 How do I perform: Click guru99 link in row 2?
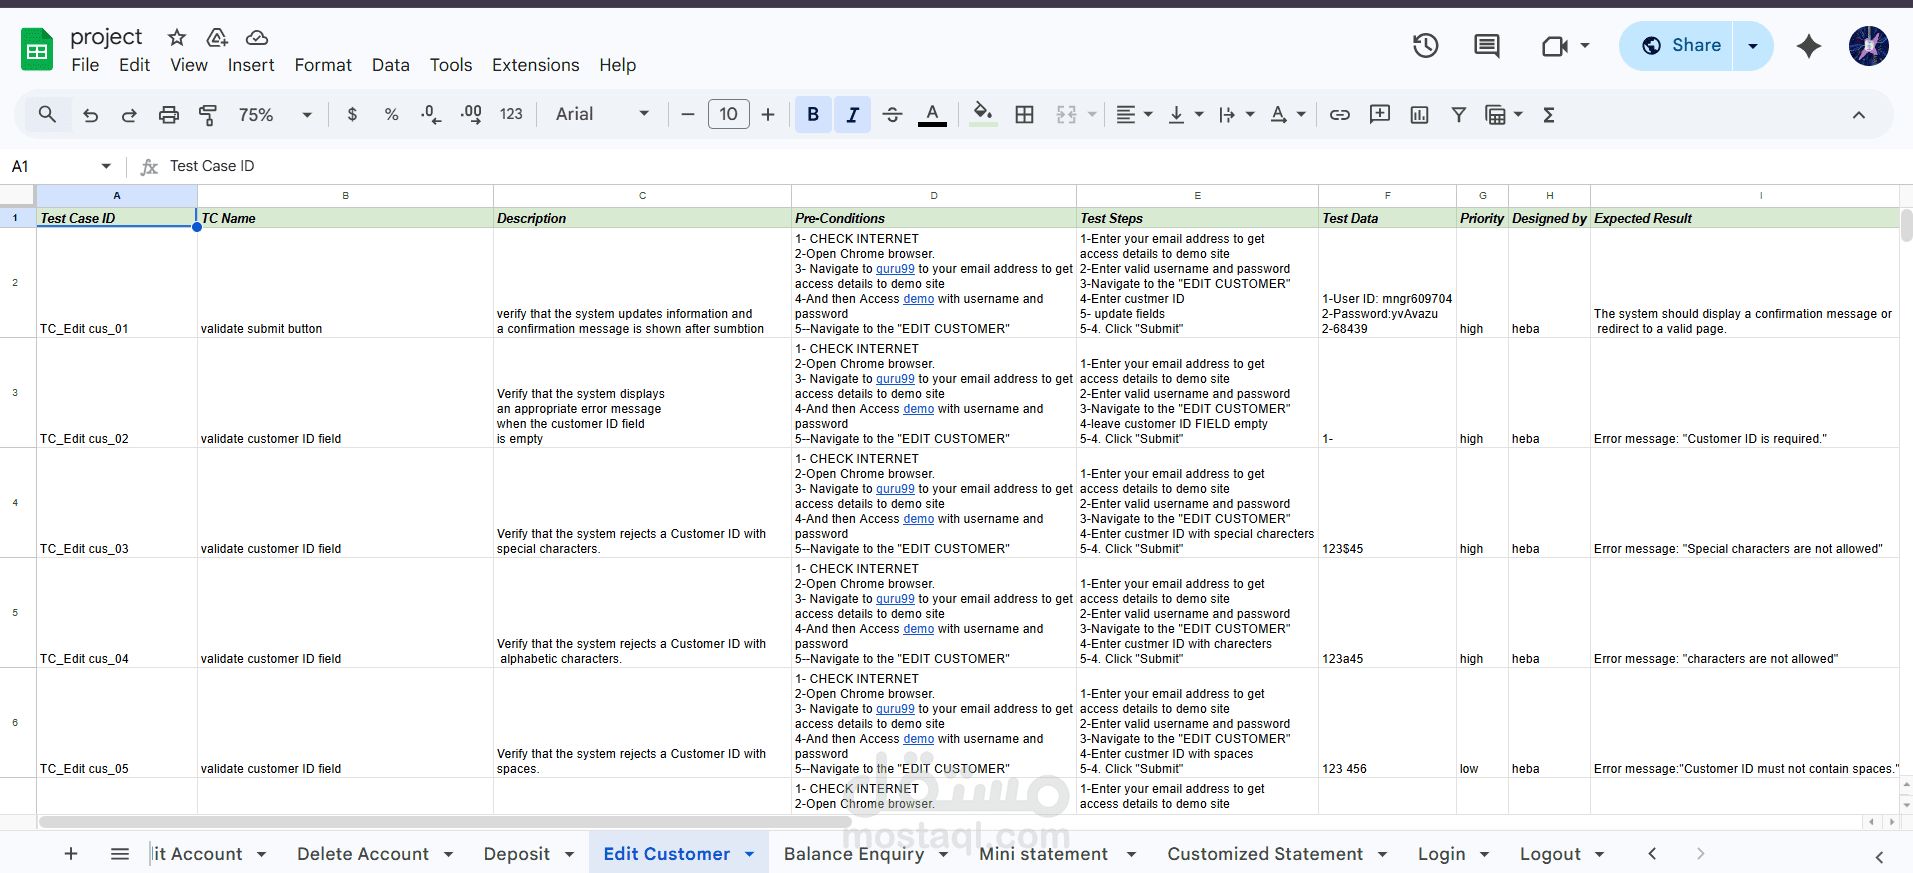[895, 269]
